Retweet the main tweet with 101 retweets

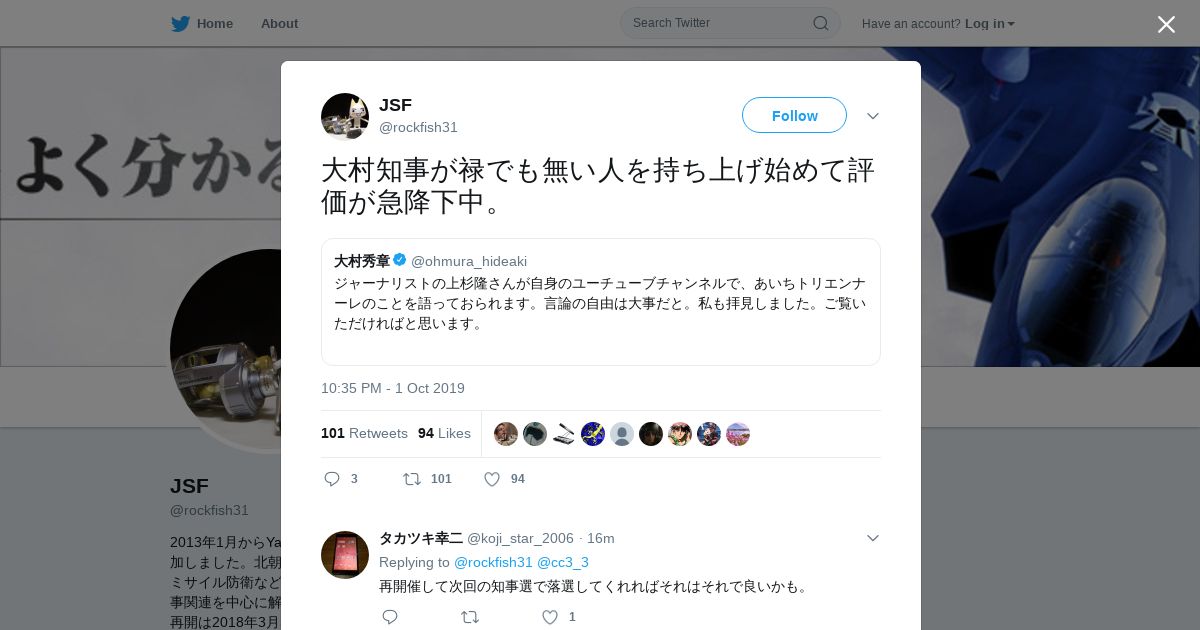coord(412,479)
